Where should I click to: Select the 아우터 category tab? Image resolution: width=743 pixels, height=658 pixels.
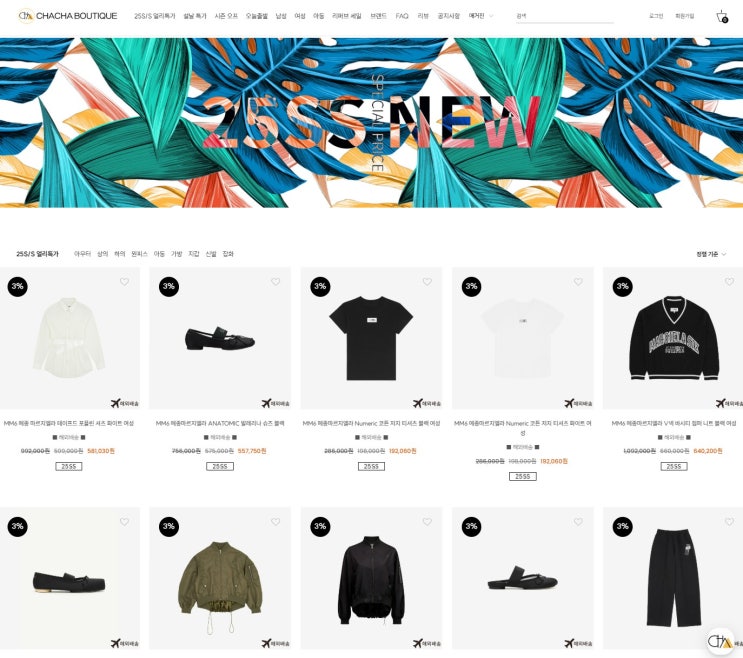coord(82,254)
